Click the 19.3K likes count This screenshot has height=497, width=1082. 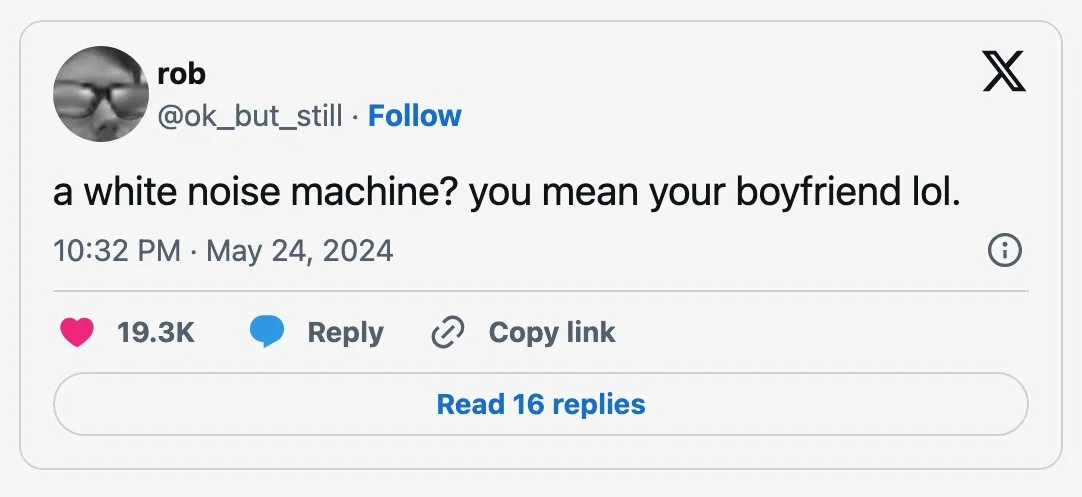pyautogui.click(x=156, y=333)
